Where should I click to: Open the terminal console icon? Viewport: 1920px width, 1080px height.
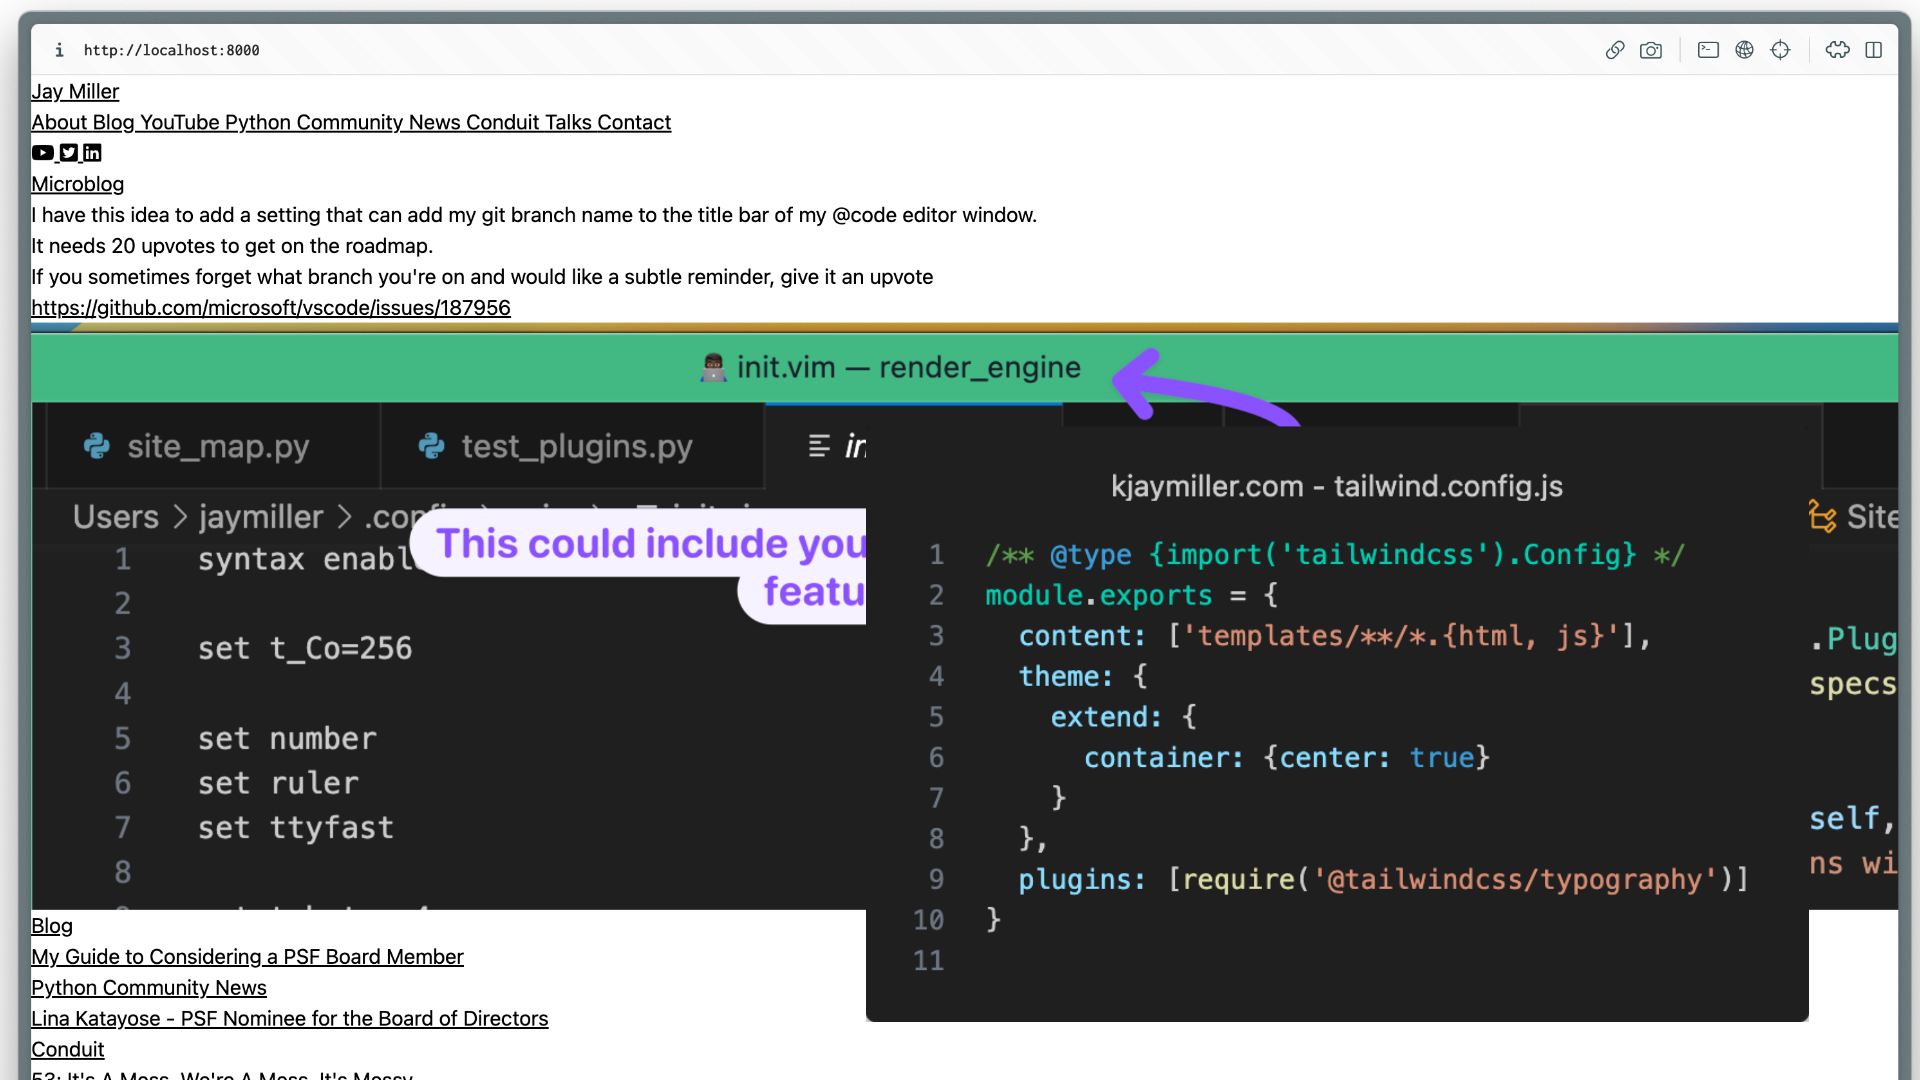point(1708,50)
